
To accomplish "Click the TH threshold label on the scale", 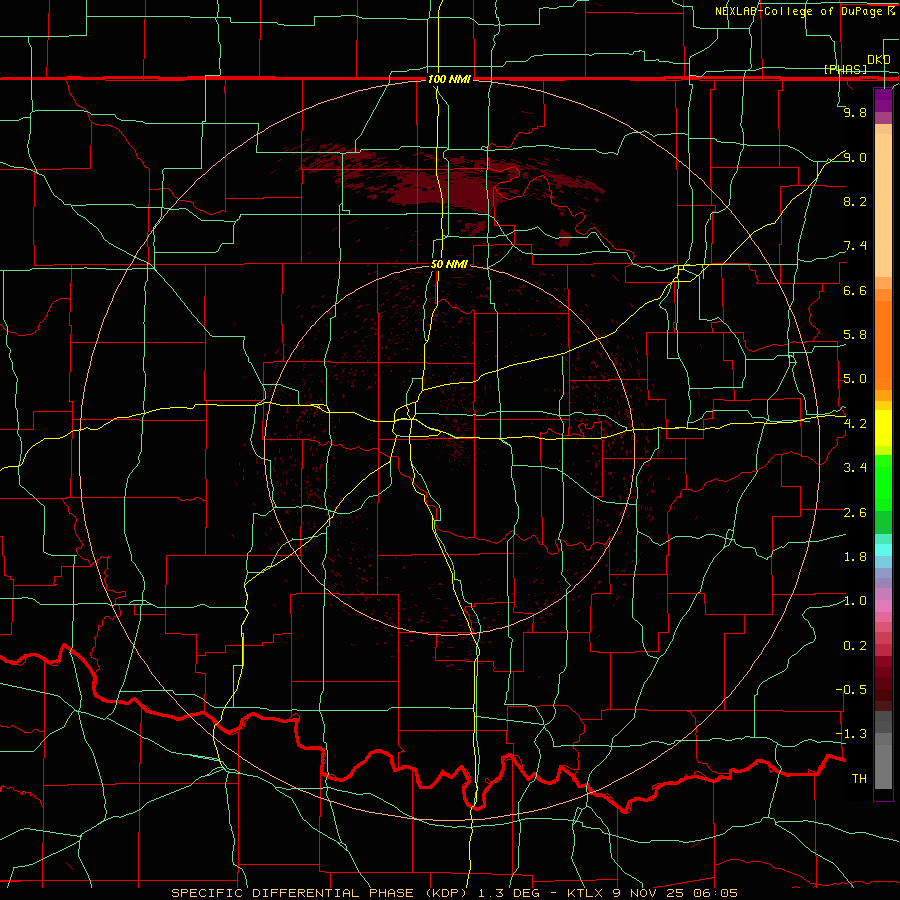I will 859,779.
